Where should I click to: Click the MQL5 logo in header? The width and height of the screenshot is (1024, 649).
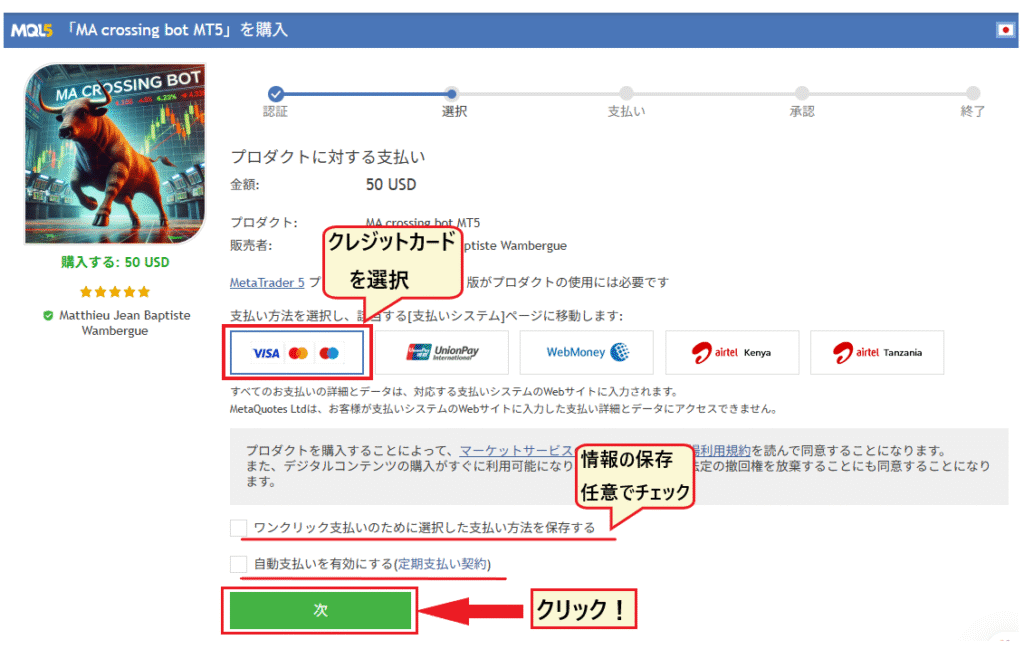pos(35,30)
